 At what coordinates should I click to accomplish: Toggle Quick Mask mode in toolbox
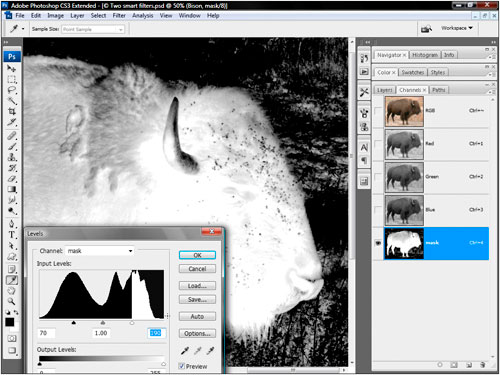tap(12, 338)
